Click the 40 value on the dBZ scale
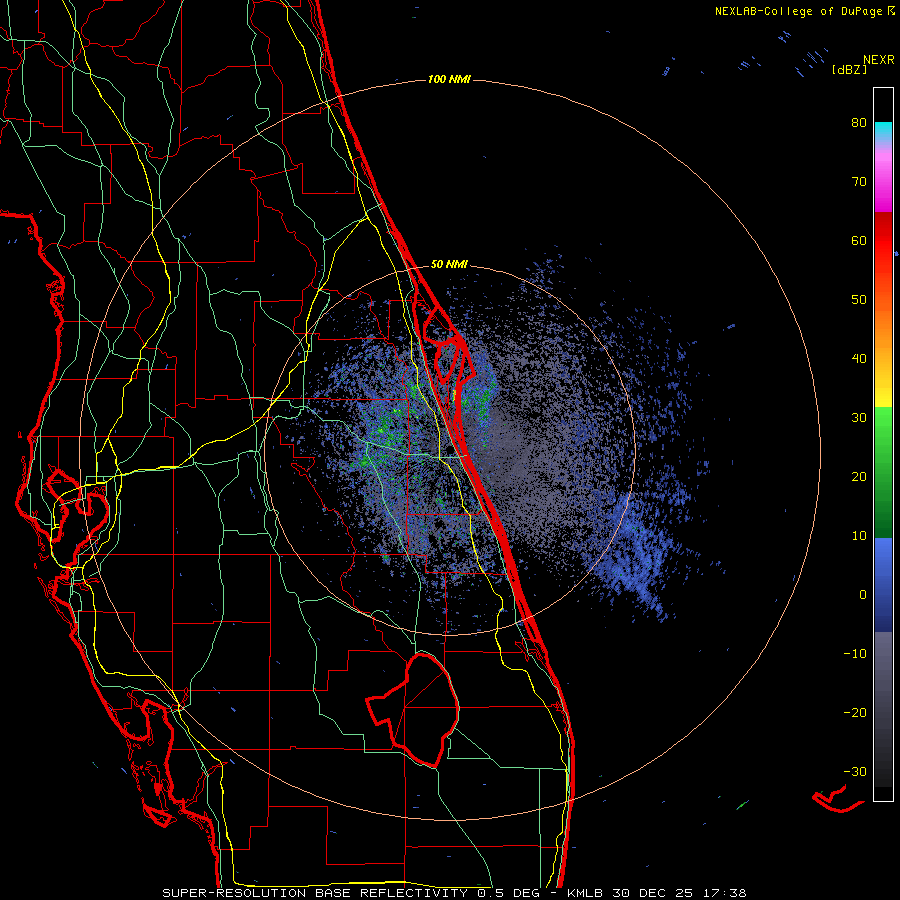 click(859, 359)
